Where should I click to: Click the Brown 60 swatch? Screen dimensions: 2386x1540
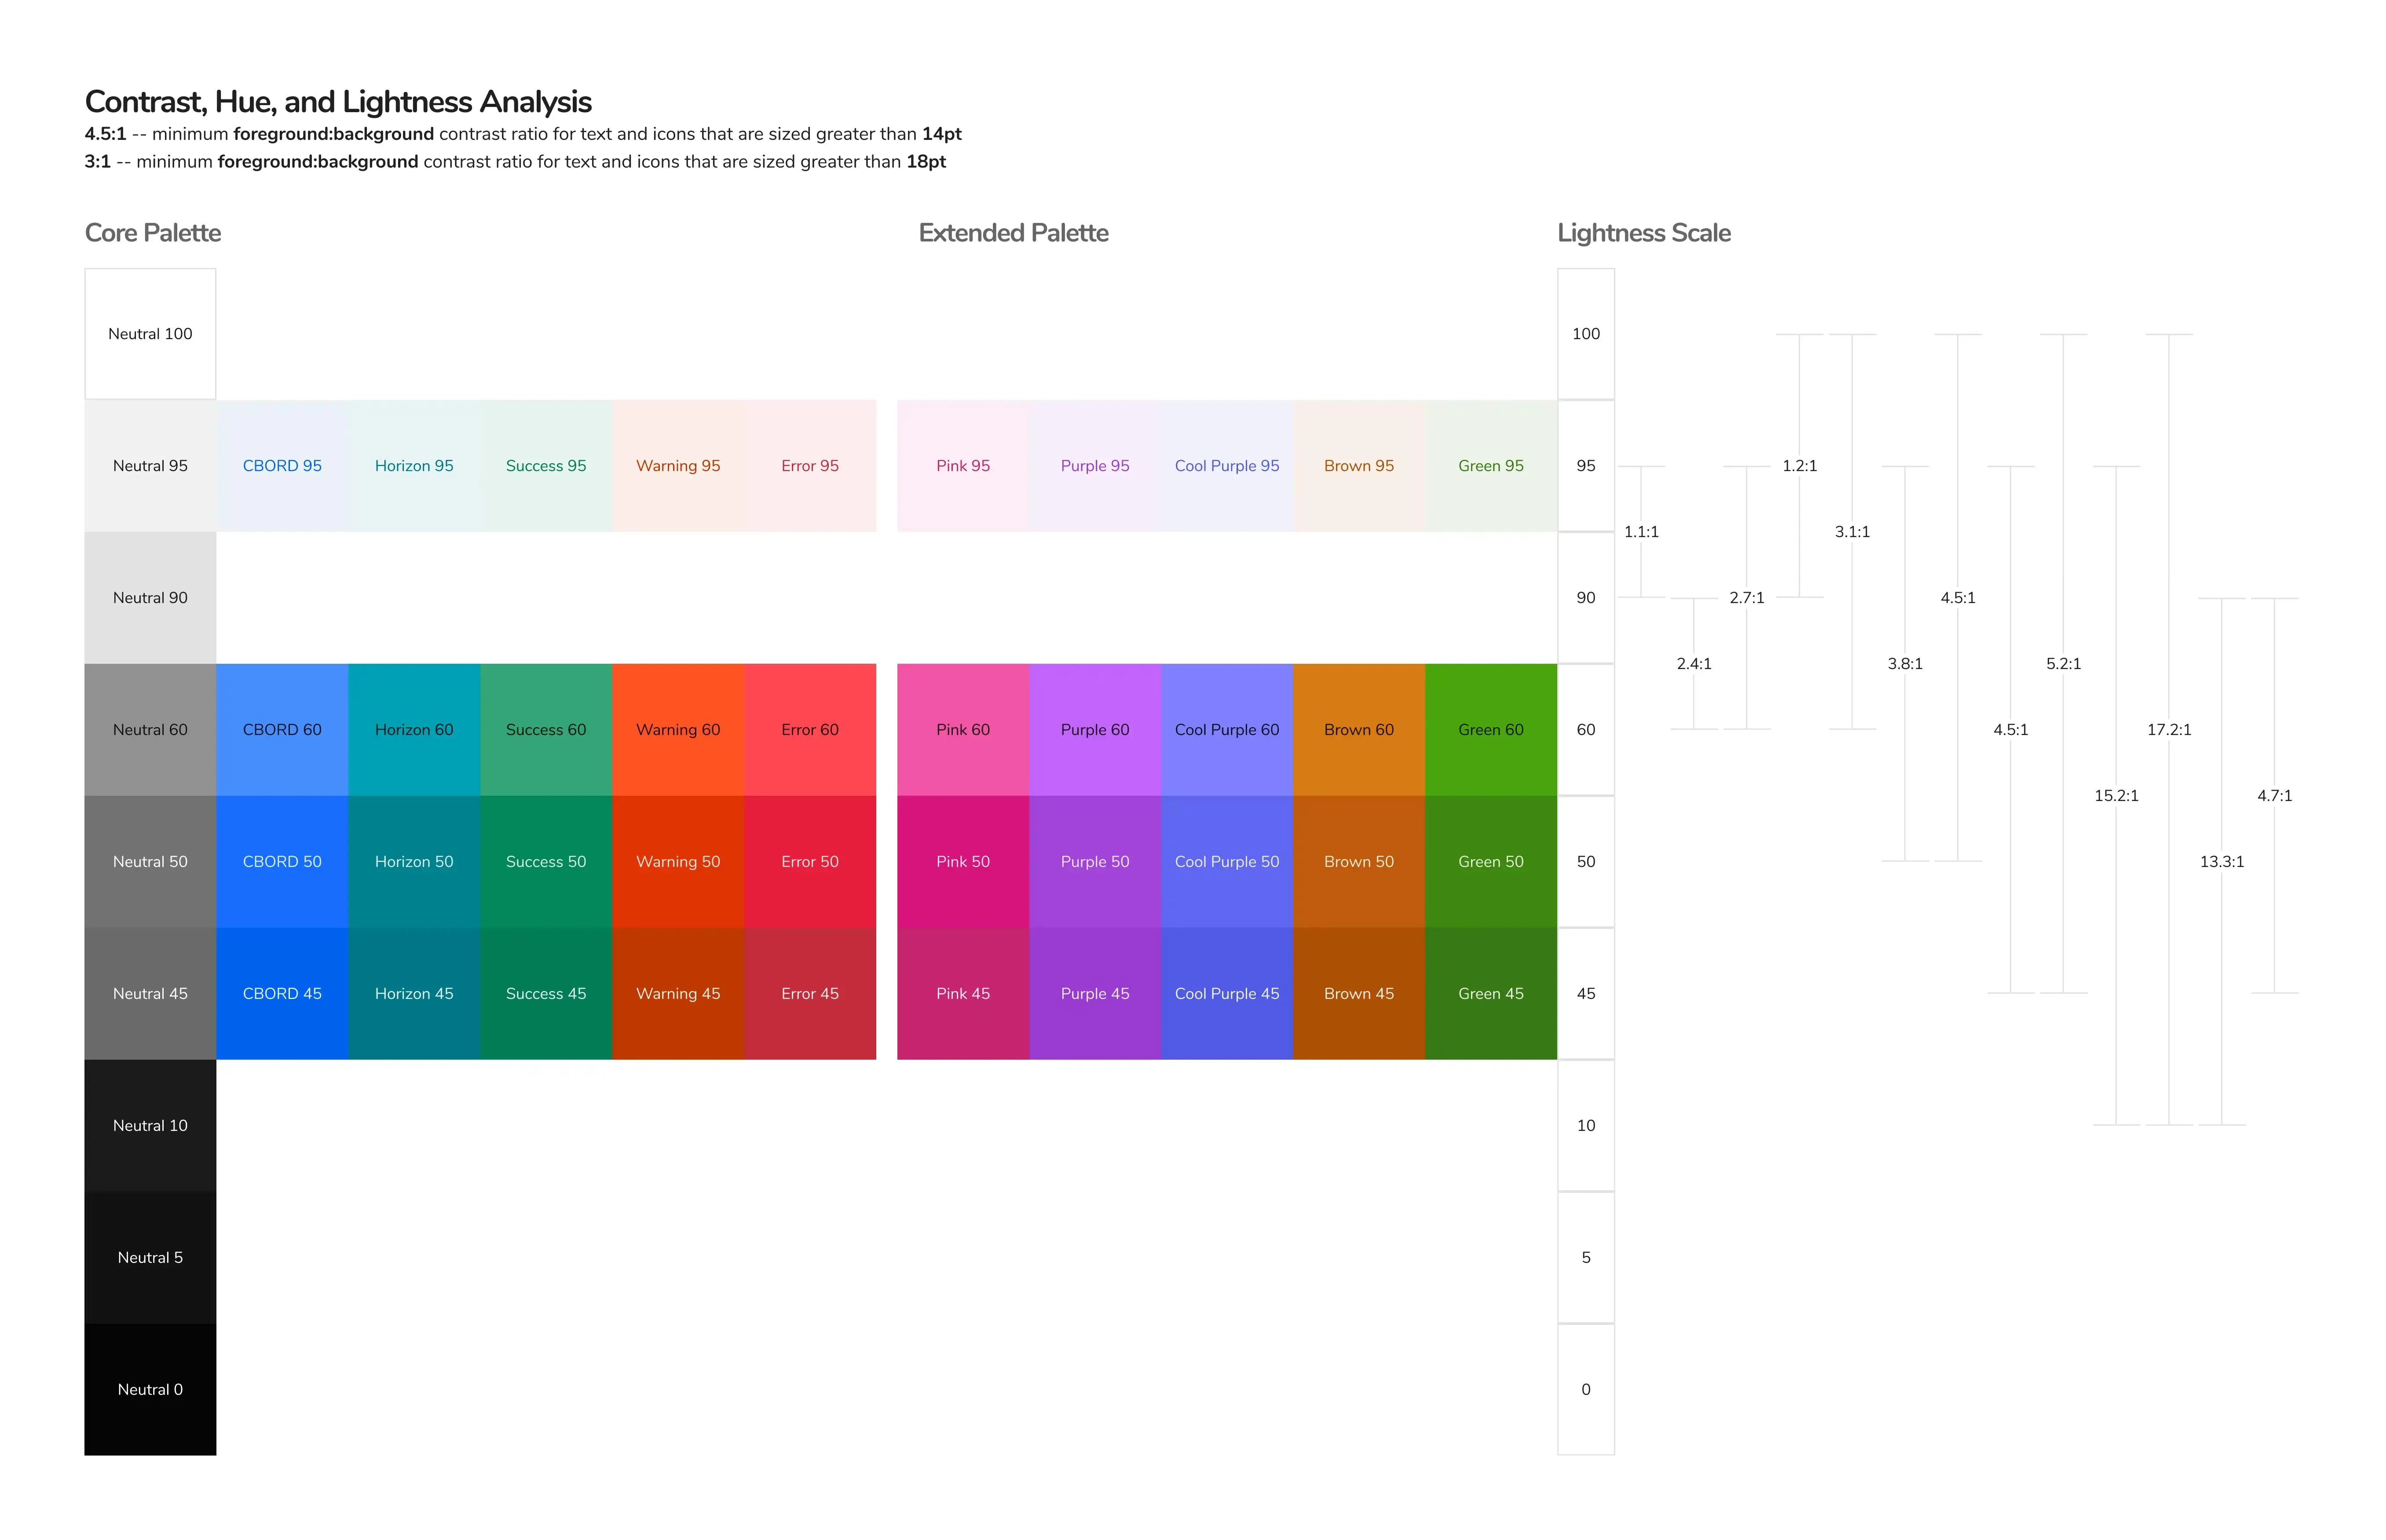[1358, 729]
